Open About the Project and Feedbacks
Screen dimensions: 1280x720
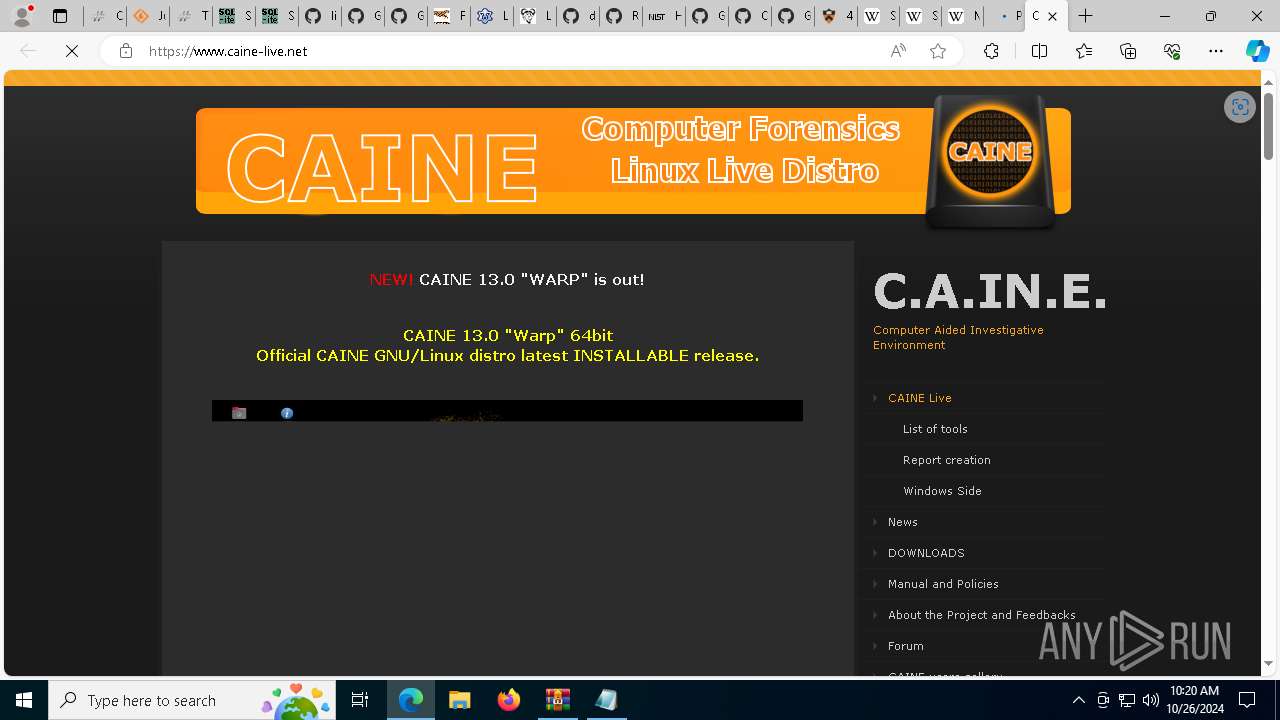981,615
